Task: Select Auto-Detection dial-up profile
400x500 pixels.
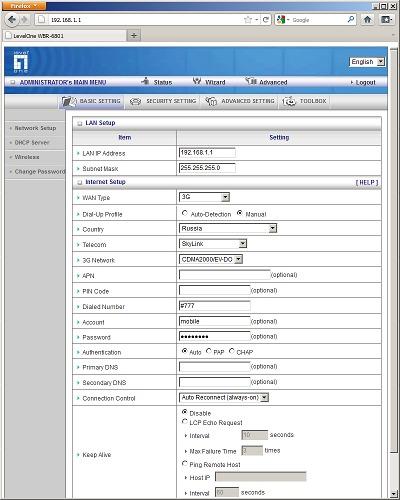Action: pyautogui.click(x=185, y=213)
